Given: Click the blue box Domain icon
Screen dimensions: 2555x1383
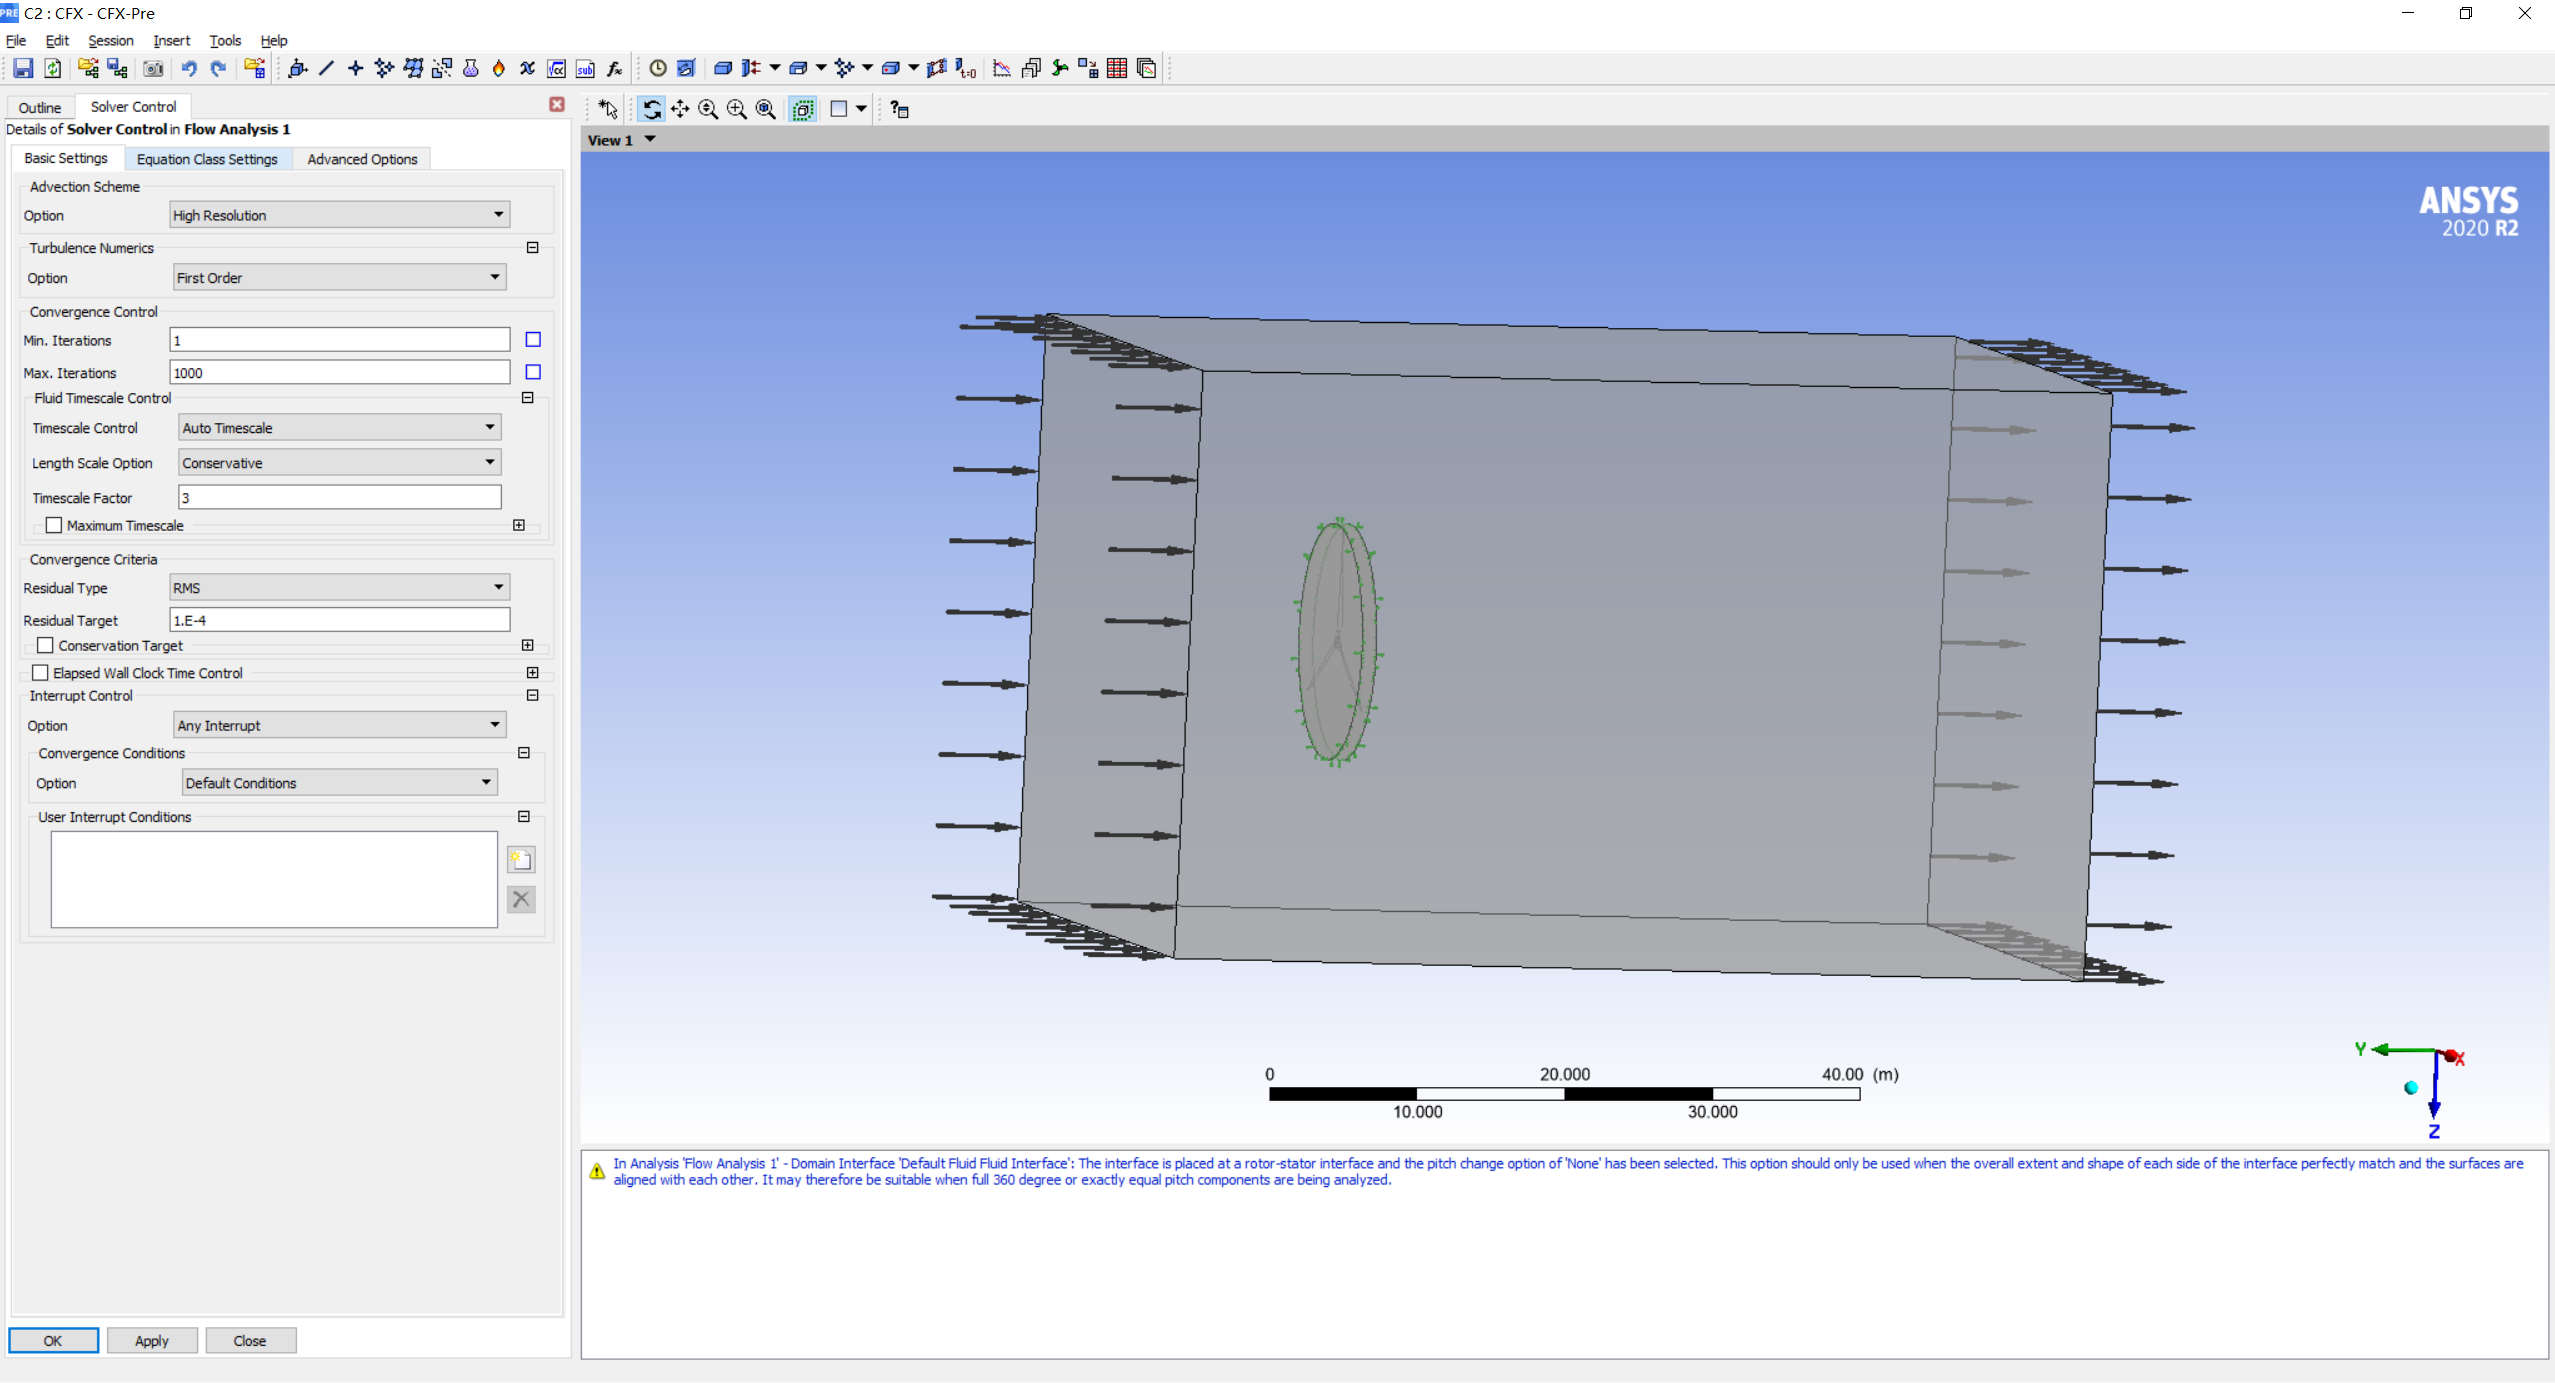Looking at the screenshot, I should (722, 68).
